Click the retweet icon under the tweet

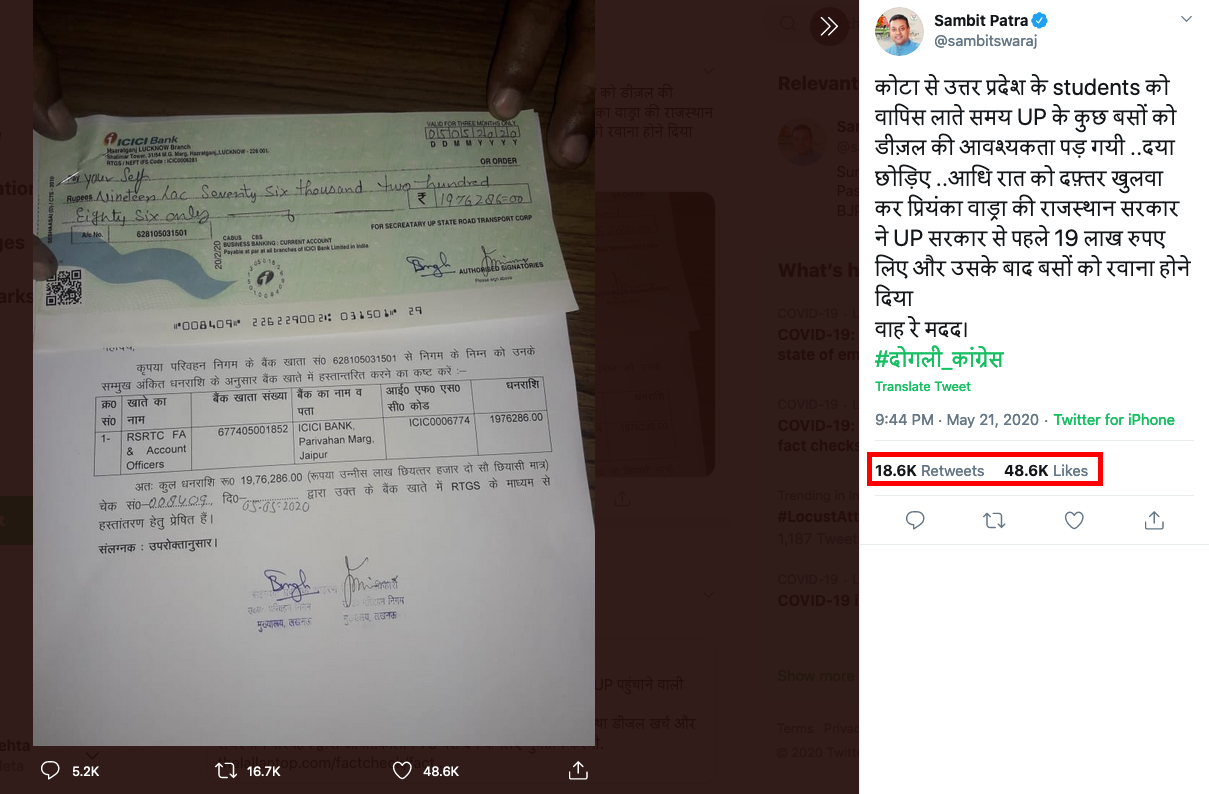994,520
